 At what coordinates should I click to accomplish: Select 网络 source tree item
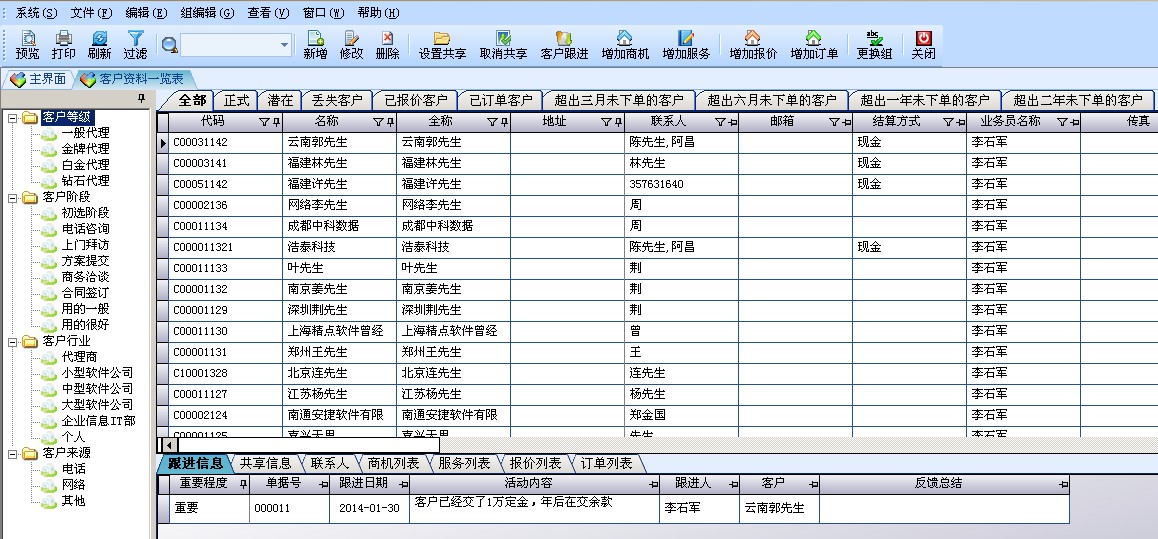pos(74,485)
